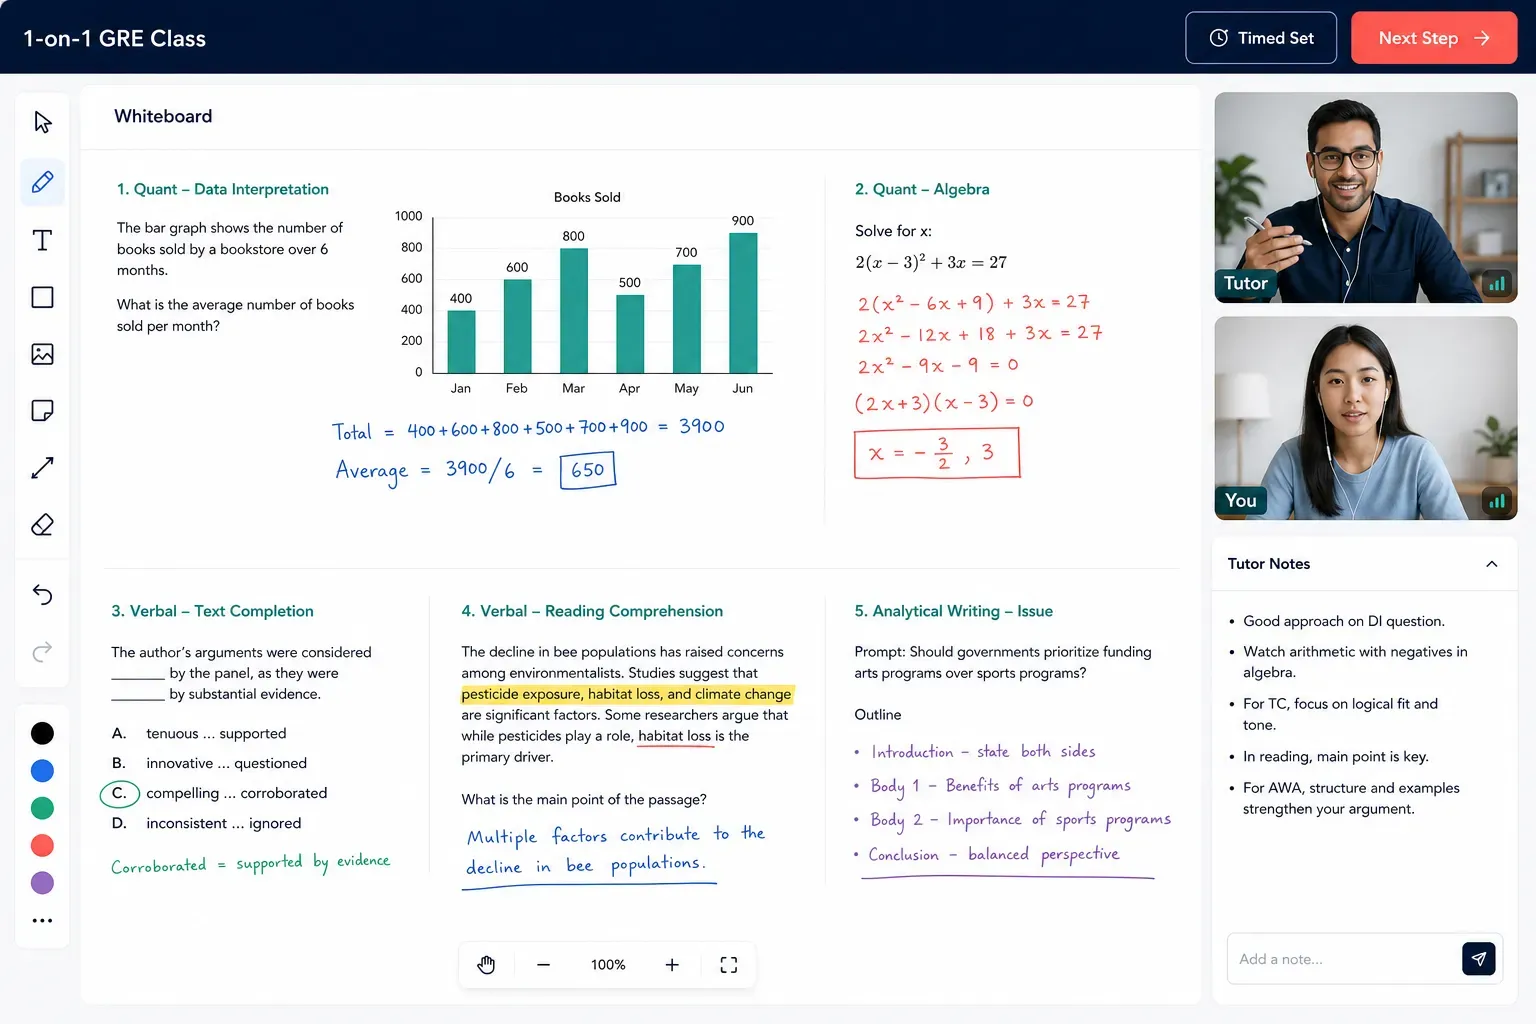Open the Tutor video thumbnail

click(x=1366, y=198)
